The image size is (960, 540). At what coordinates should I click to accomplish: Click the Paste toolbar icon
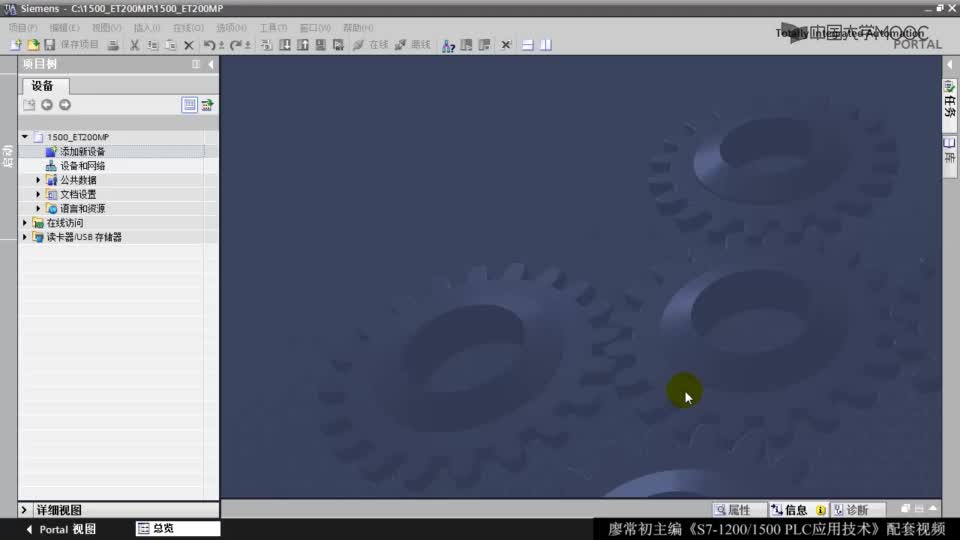tap(171, 45)
